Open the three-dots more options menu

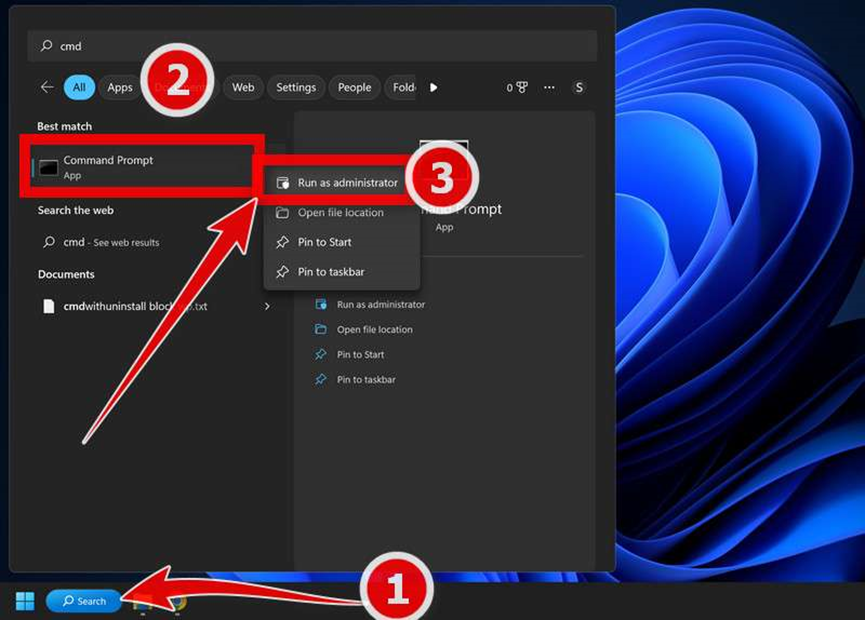[x=549, y=87]
